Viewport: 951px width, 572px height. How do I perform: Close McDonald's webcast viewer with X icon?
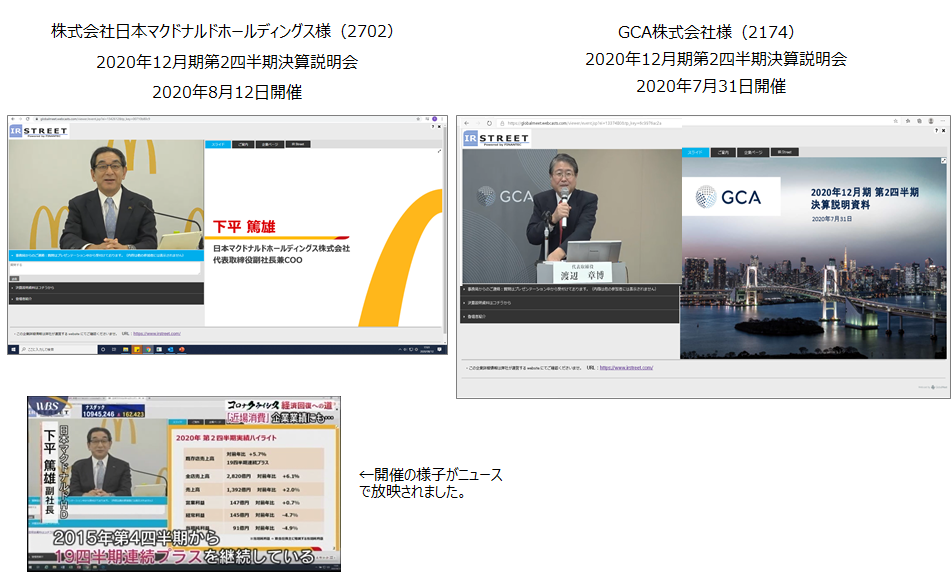[x=439, y=126]
